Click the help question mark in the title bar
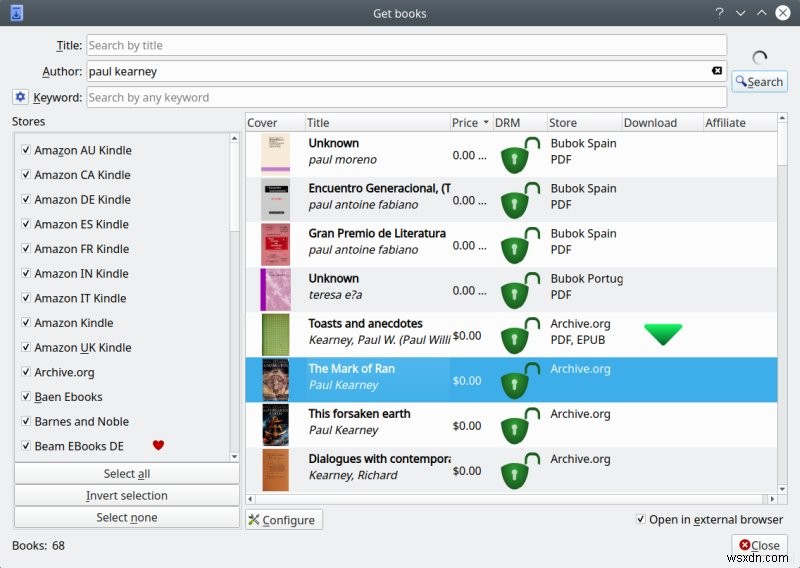Image resolution: width=800 pixels, height=568 pixels. tap(719, 13)
